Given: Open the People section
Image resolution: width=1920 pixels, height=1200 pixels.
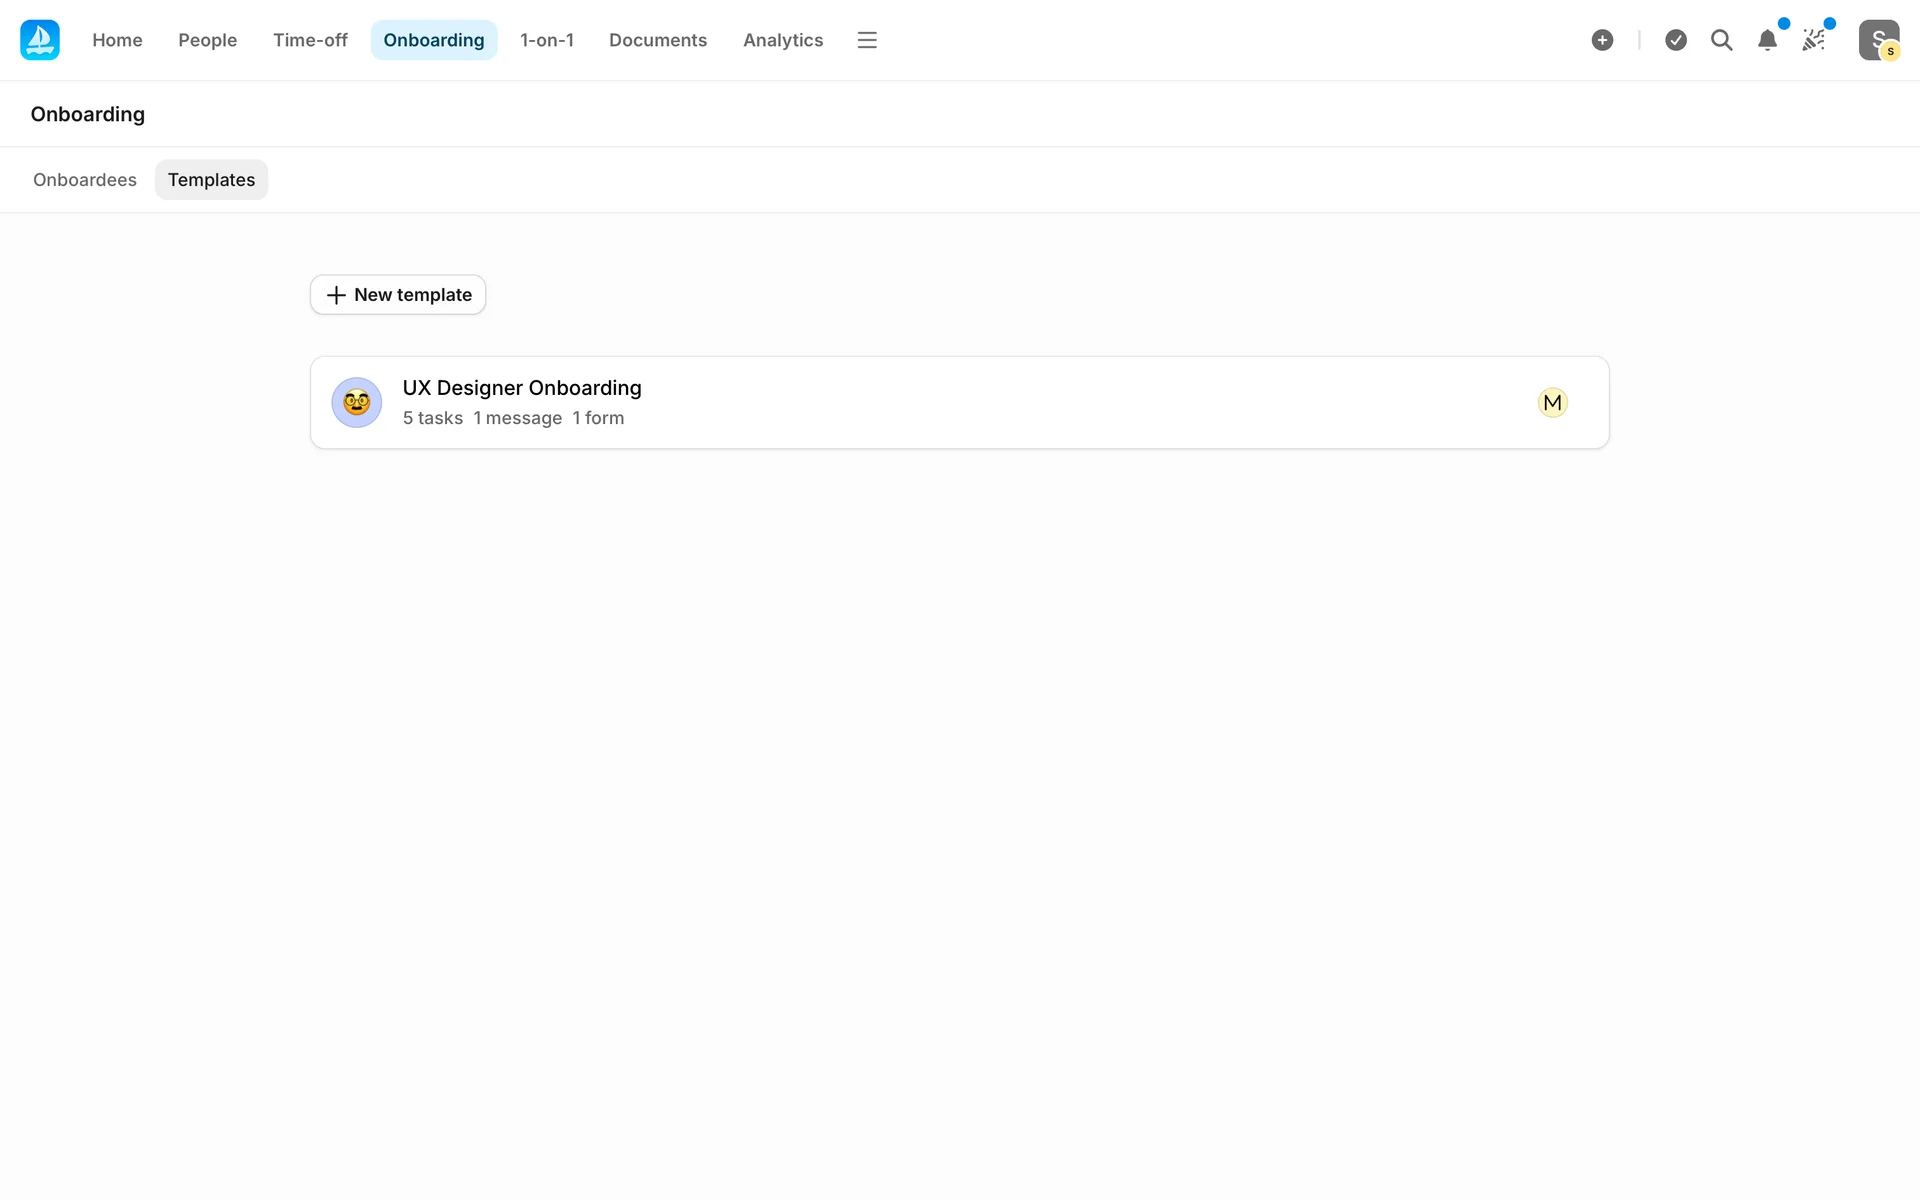Looking at the screenshot, I should [x=207, y=40].
